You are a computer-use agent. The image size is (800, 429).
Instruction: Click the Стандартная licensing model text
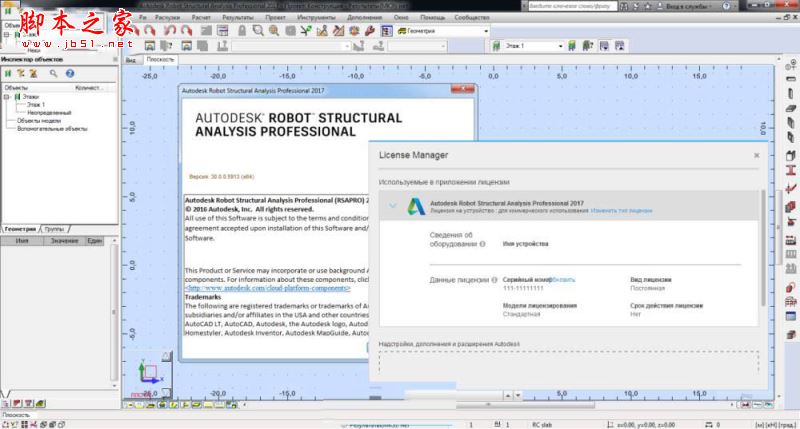[521, 314]
